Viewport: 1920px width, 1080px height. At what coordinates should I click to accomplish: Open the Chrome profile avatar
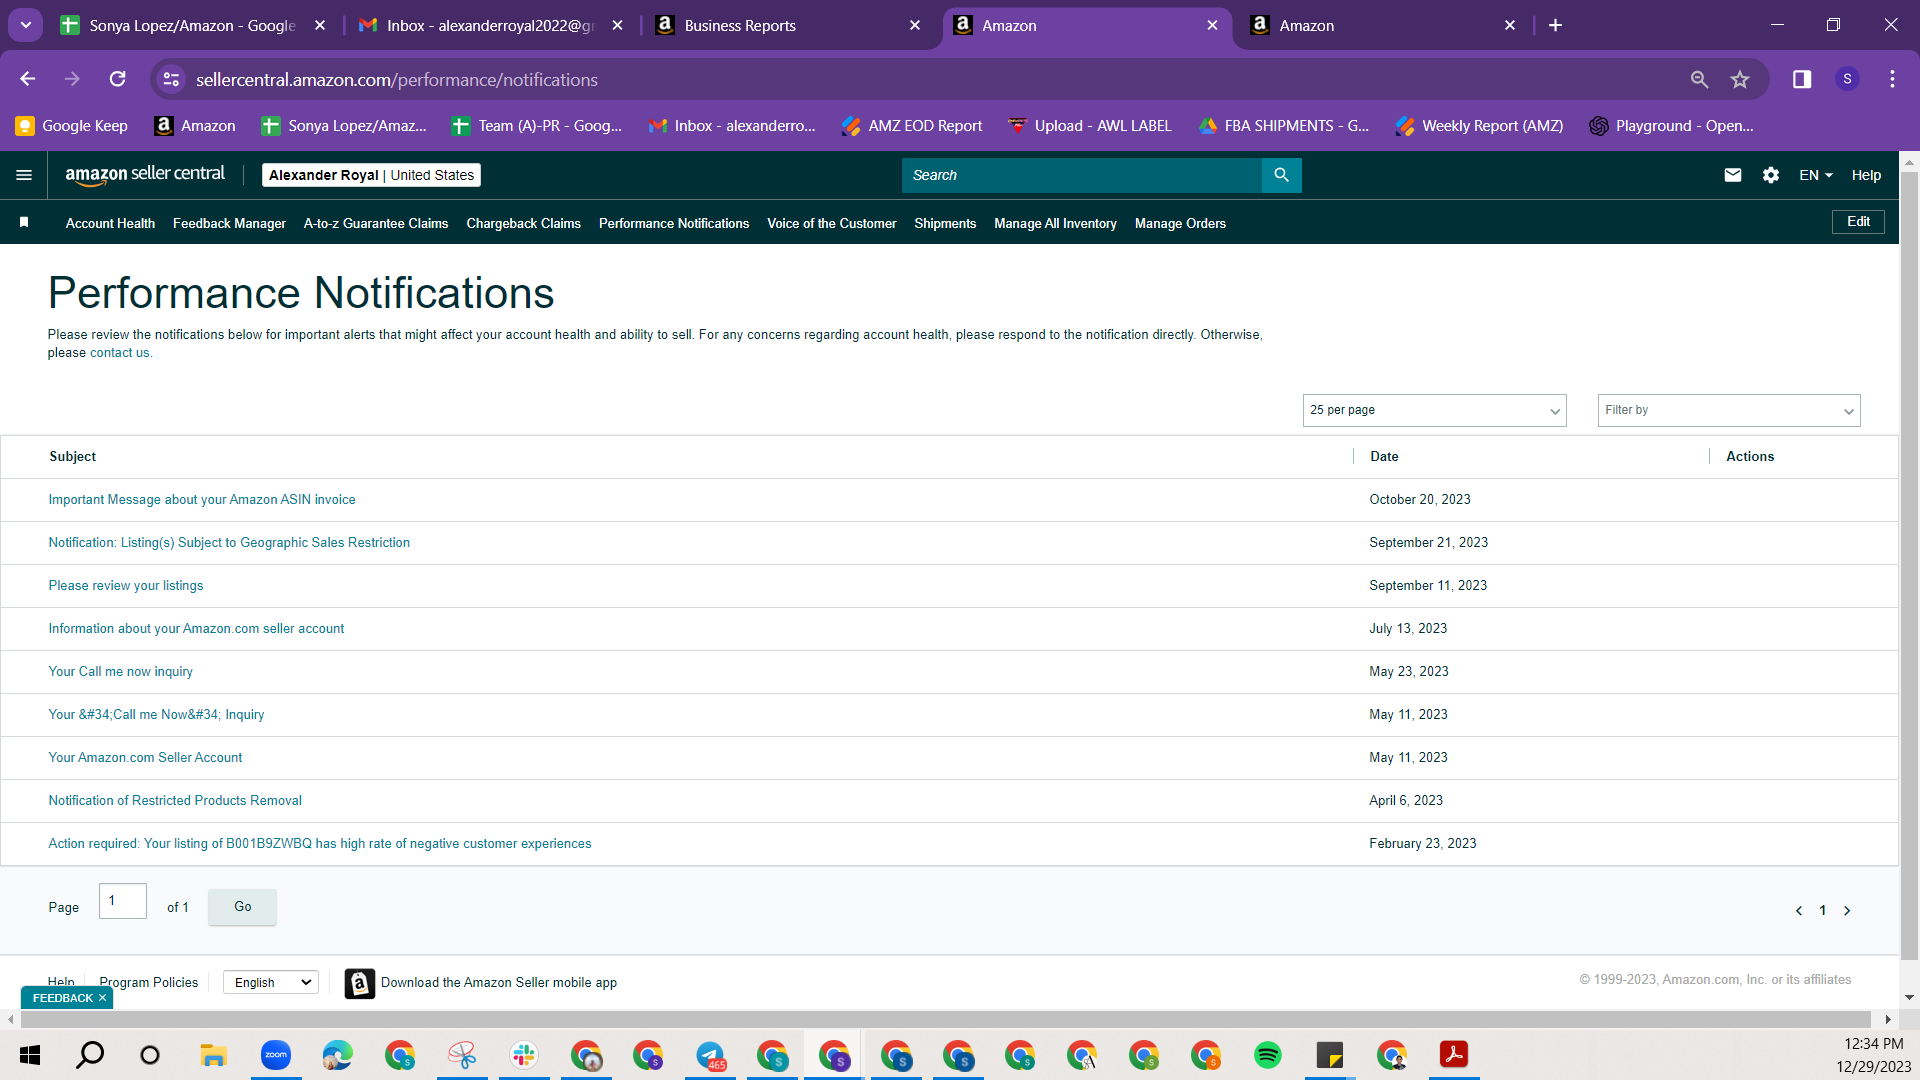click(x=1847, y=79)
